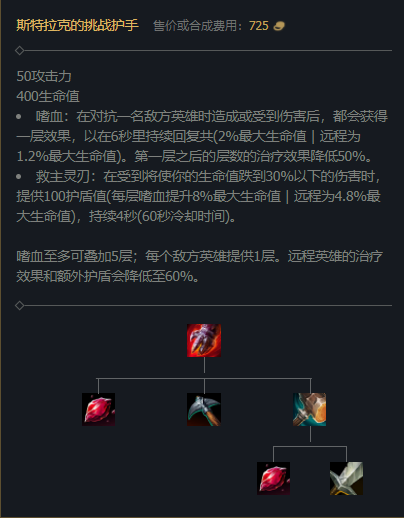This screenshot has height=518, width=404.
Task: Select the Pickaxe component icon
Action: [x=204, y=409]
